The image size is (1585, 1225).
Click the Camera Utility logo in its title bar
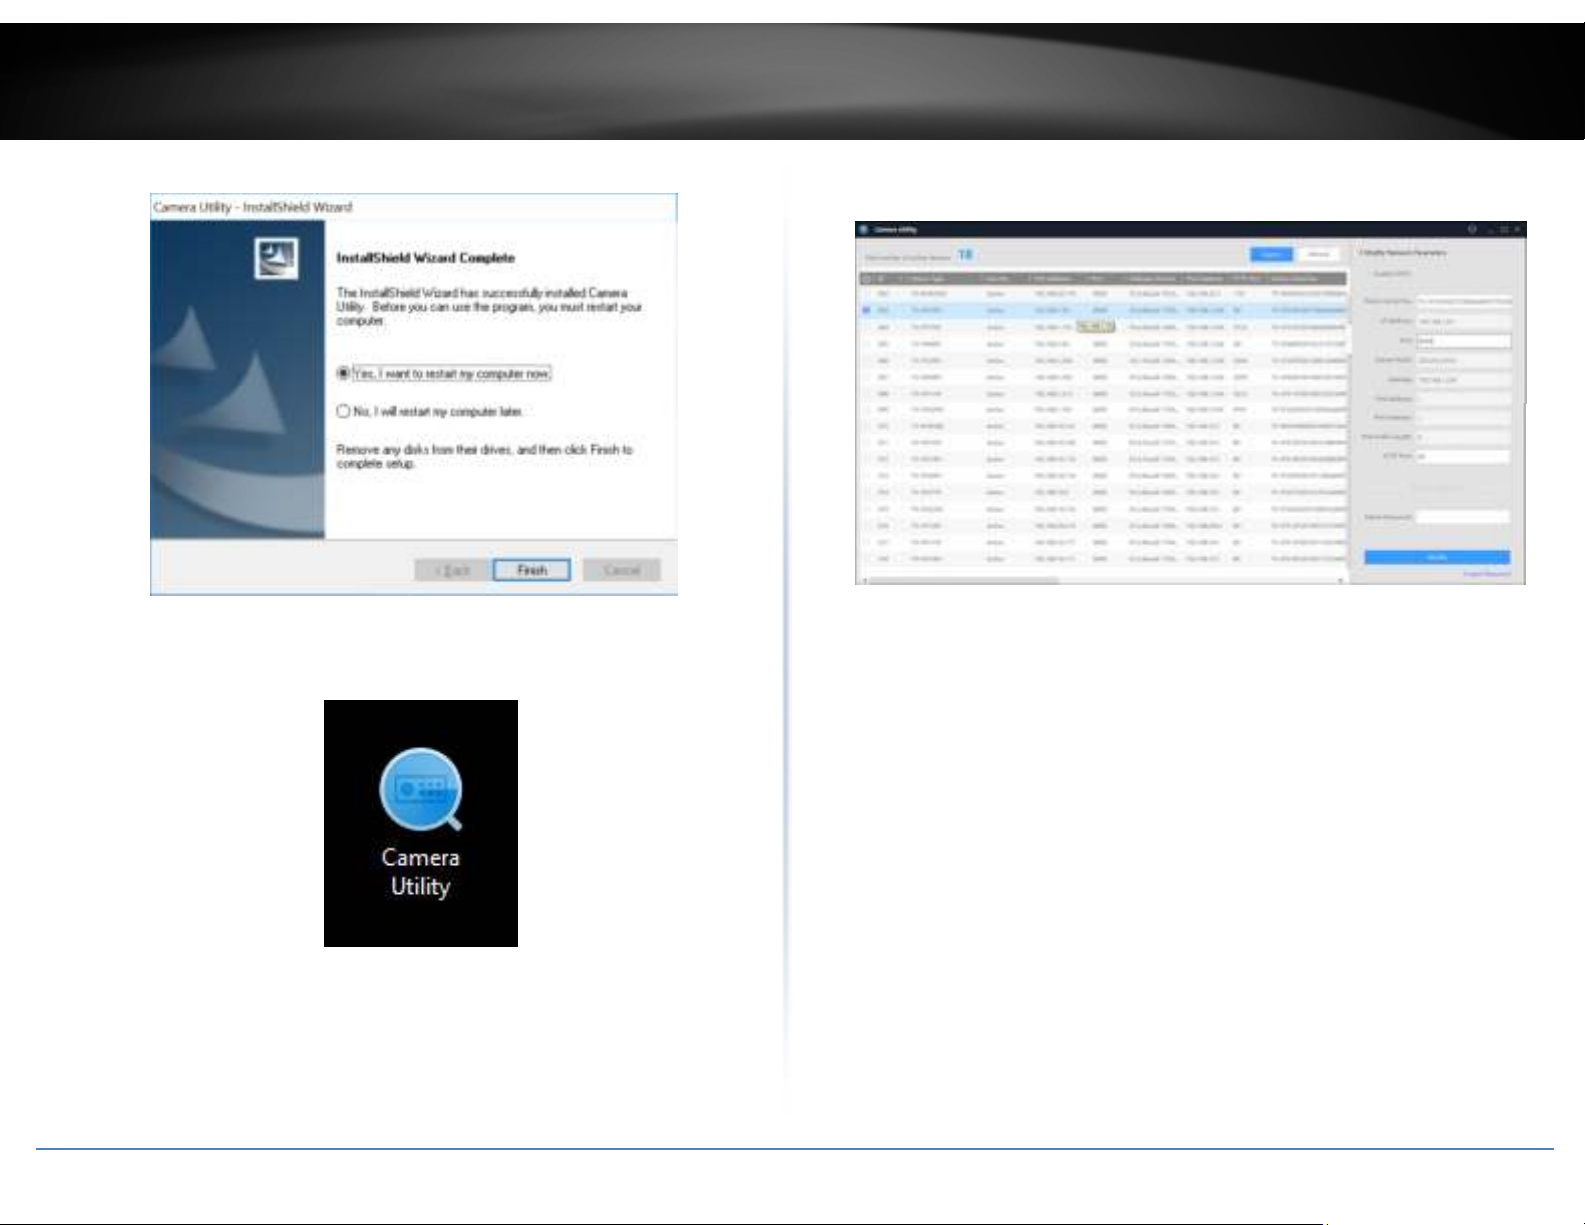click(865, 229)
